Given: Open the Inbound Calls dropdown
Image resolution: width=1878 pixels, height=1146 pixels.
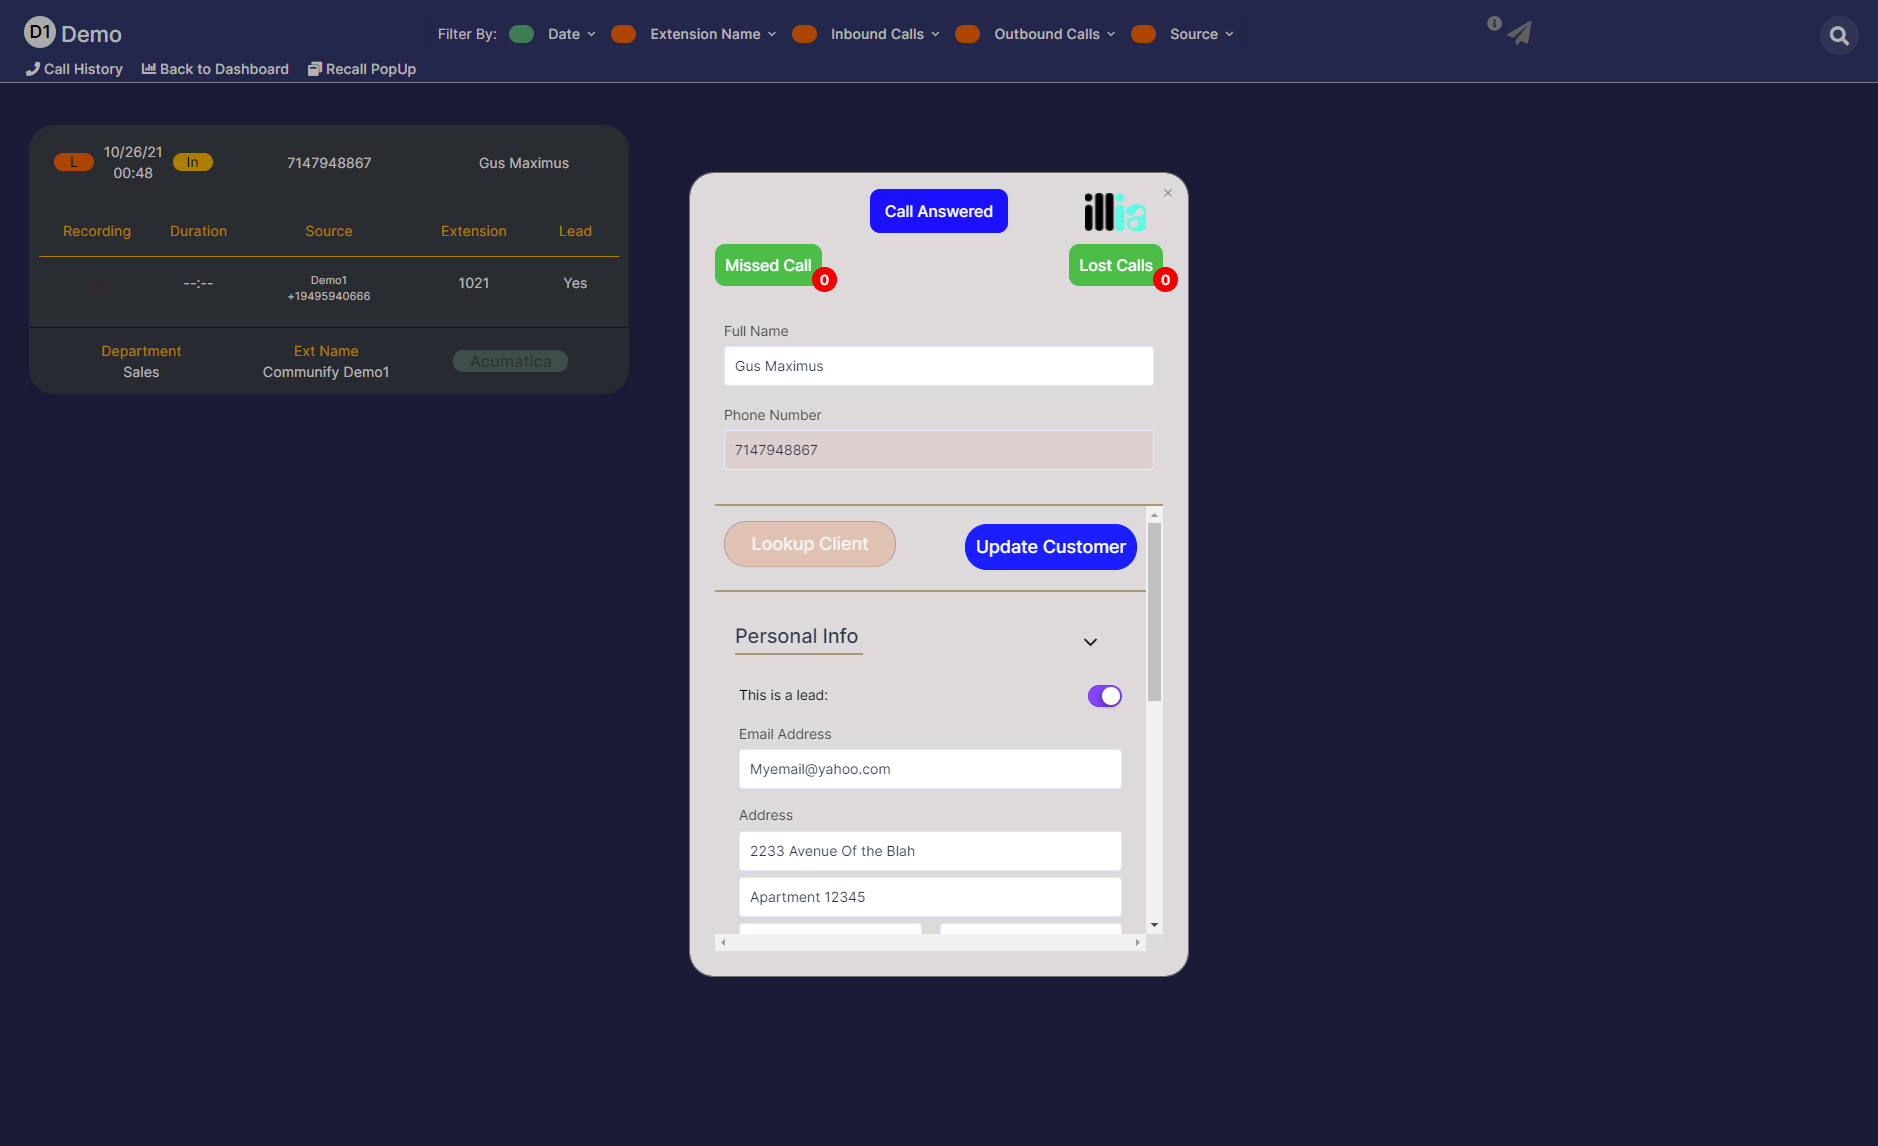Looking at the screenshot, I should tap(885, 34).
